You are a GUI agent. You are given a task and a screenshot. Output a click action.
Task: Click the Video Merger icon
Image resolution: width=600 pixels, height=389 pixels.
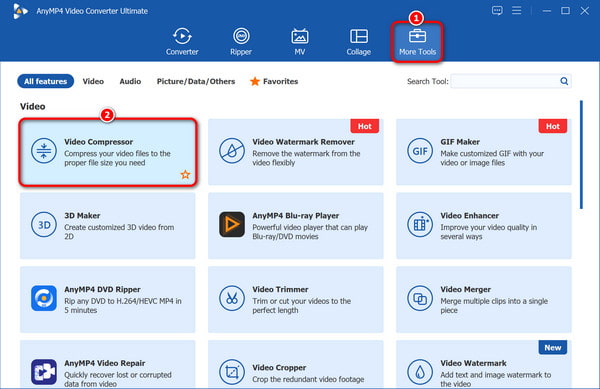tap(420, 298)
